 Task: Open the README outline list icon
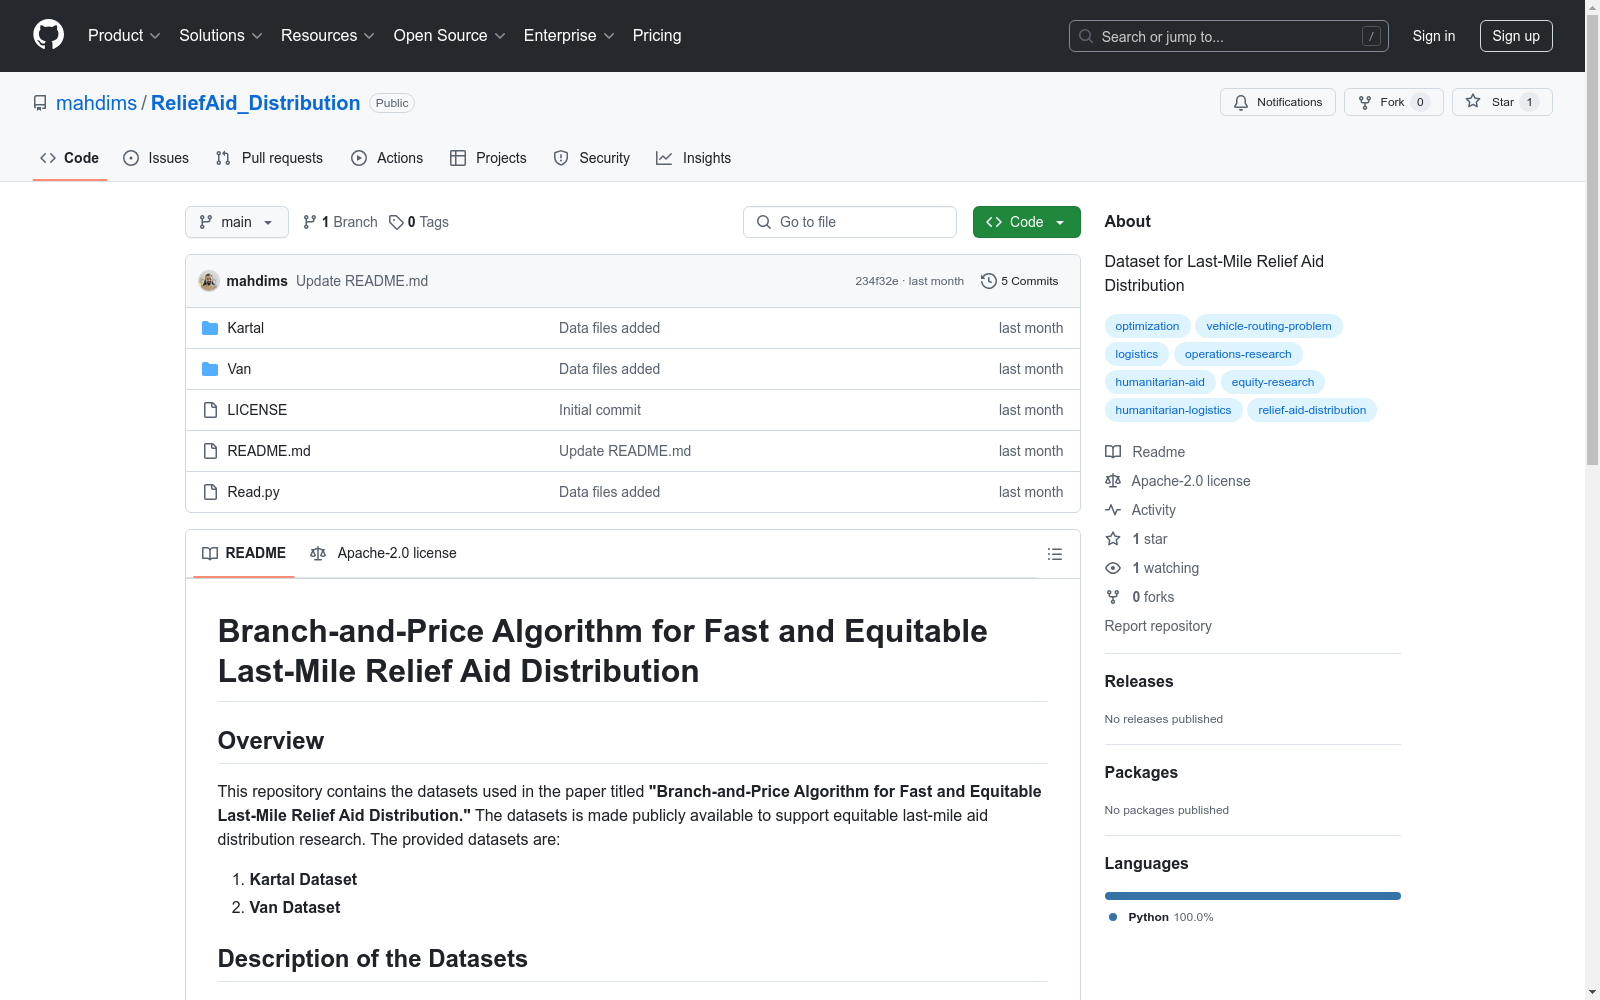click(x=1054, y=554)
